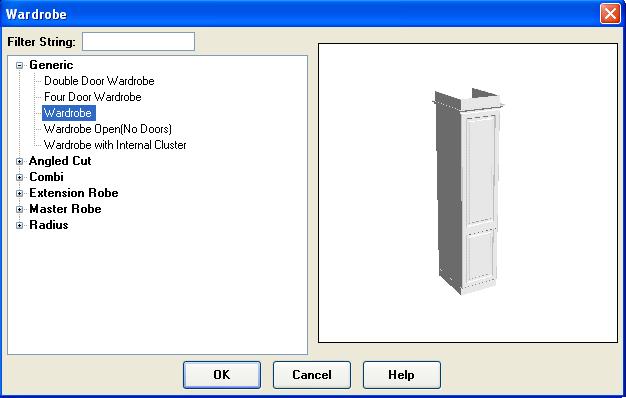Click in the Filter String field

(x=139, y=42)
